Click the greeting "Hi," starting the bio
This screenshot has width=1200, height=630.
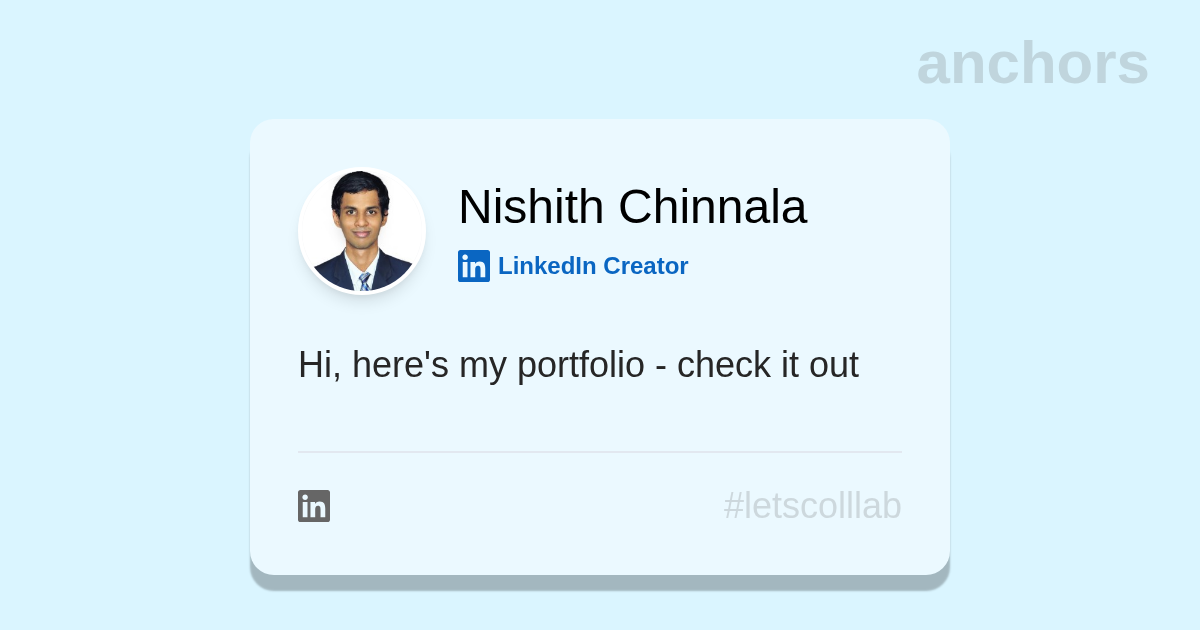click(319, 365)
